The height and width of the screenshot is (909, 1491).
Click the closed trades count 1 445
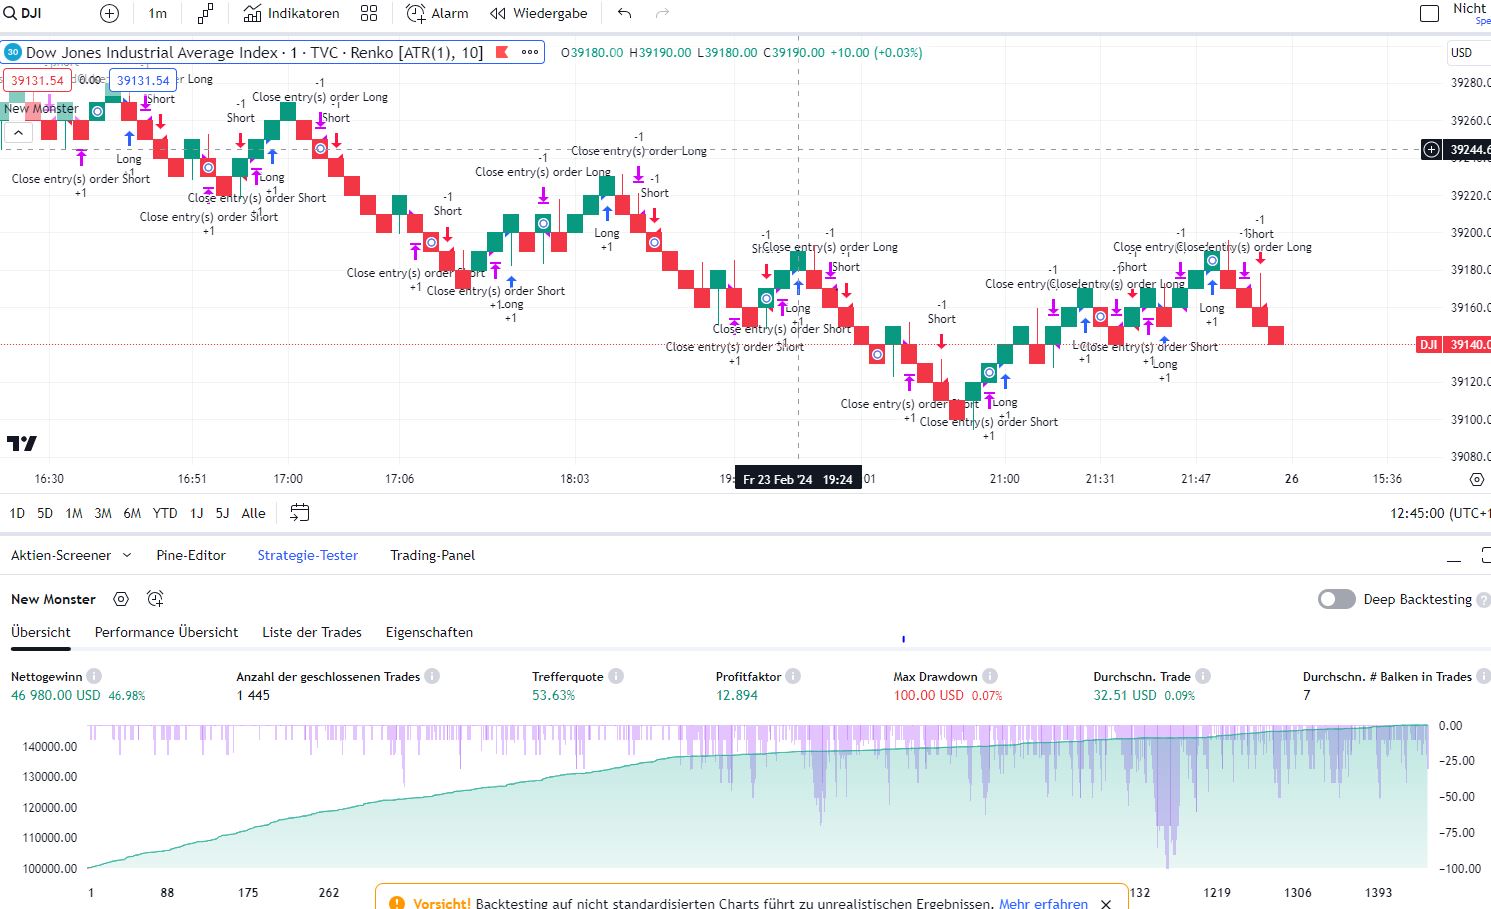pos(253,695)
